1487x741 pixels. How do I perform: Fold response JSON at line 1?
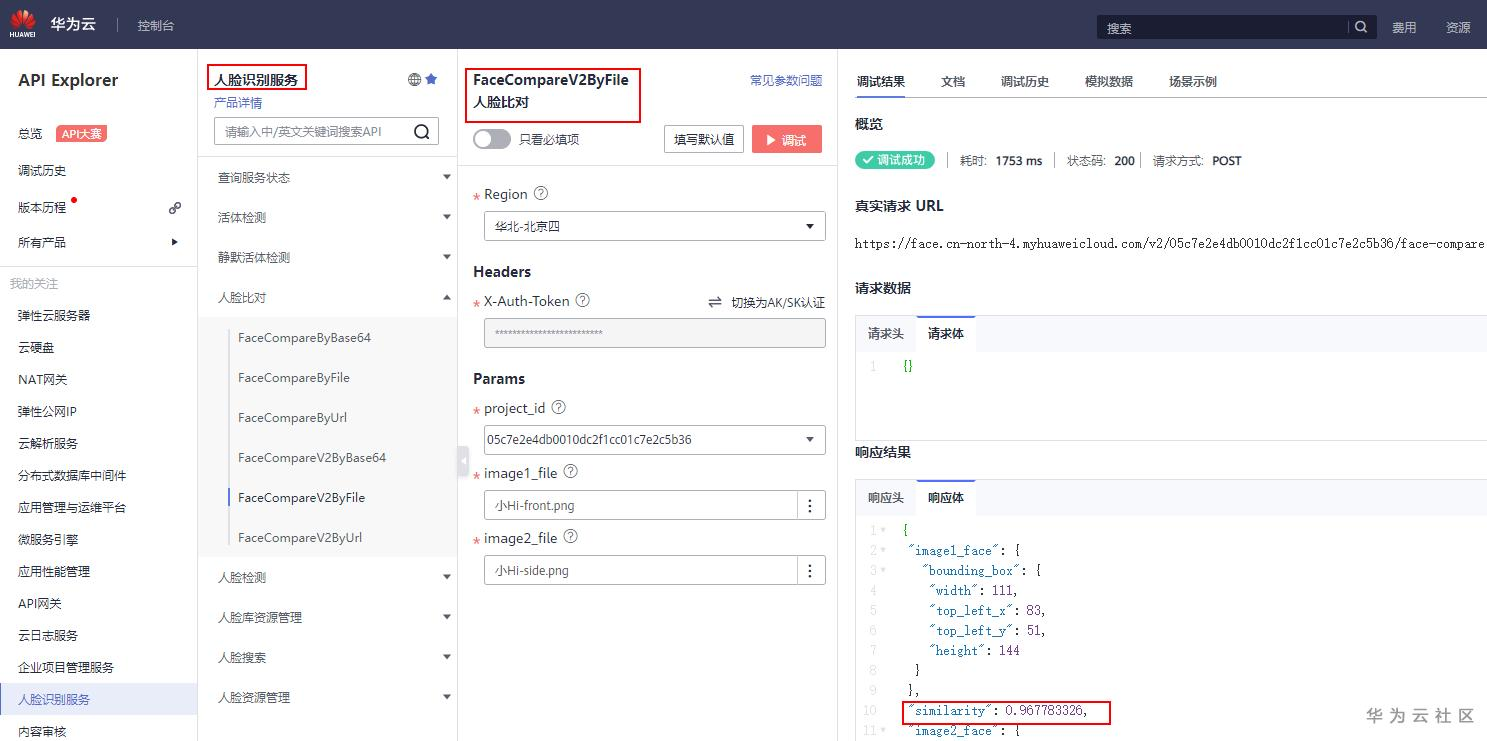click(x=883, y=530)
